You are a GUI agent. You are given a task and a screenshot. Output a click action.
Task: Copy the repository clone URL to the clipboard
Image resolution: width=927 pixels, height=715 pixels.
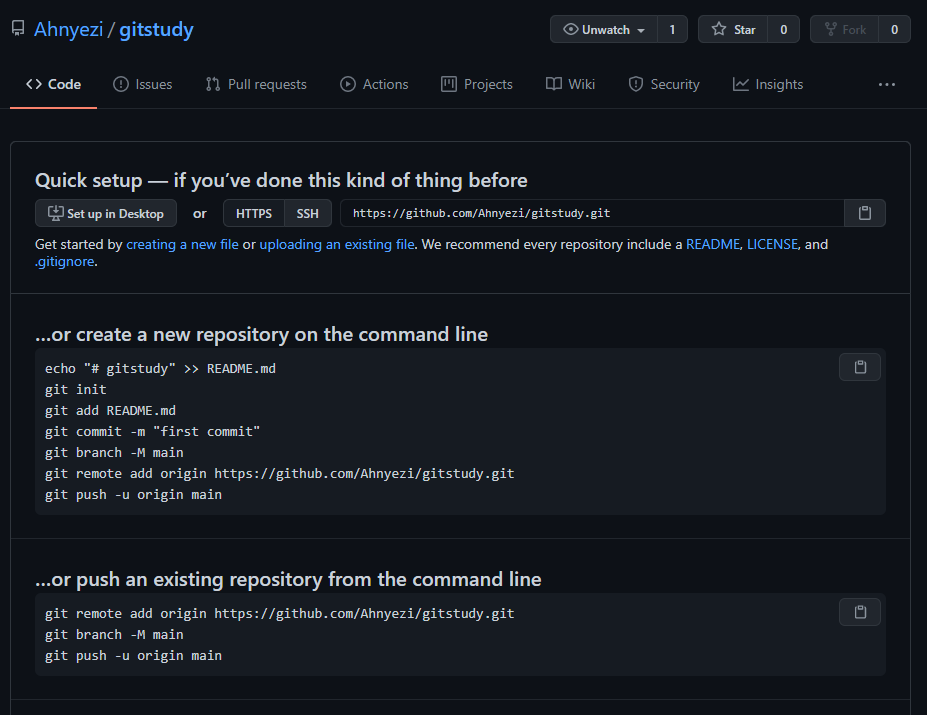click(865, 213)
